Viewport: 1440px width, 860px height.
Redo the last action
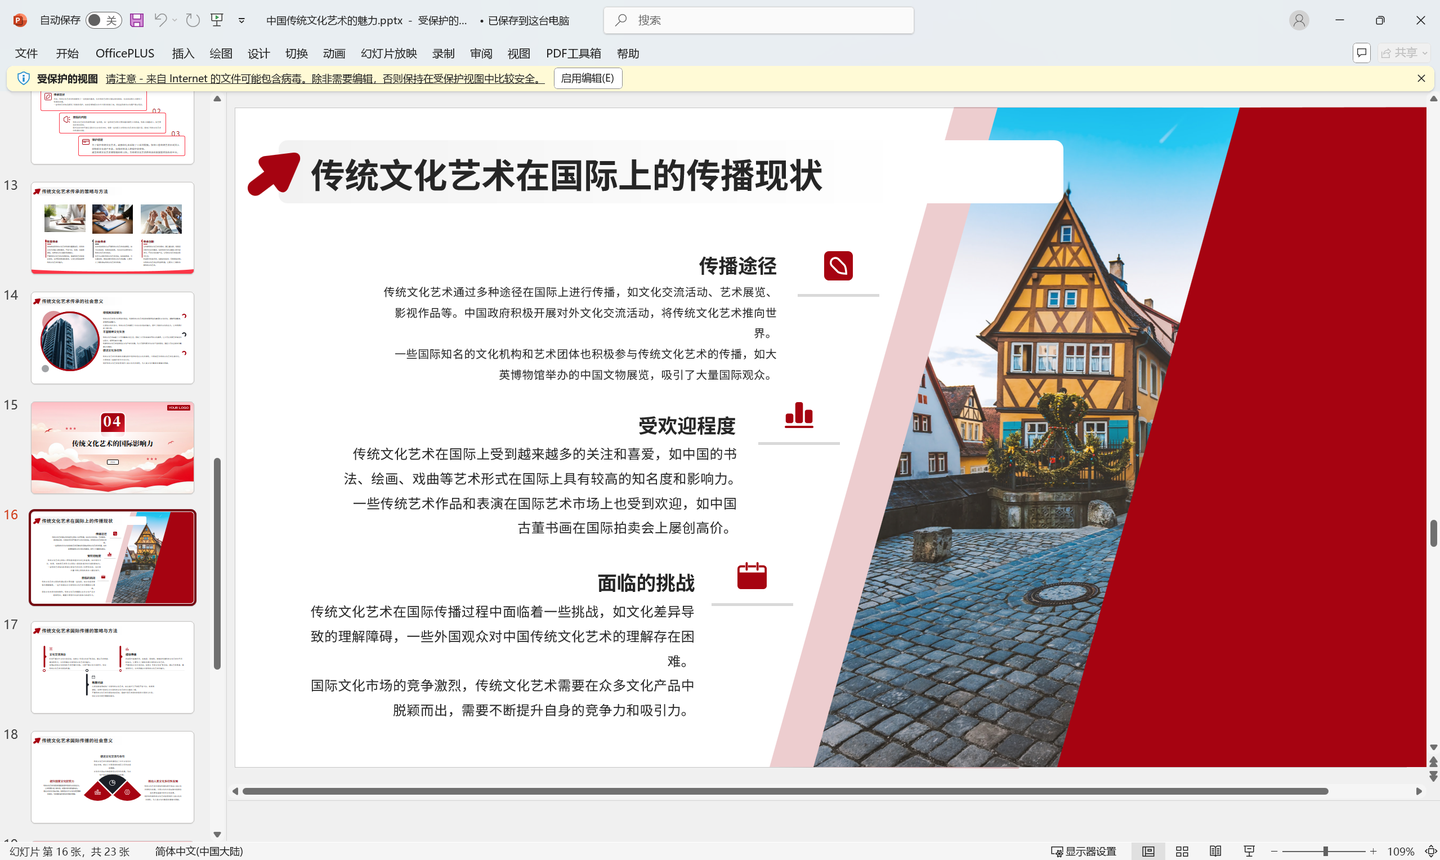tap(190, 20)
